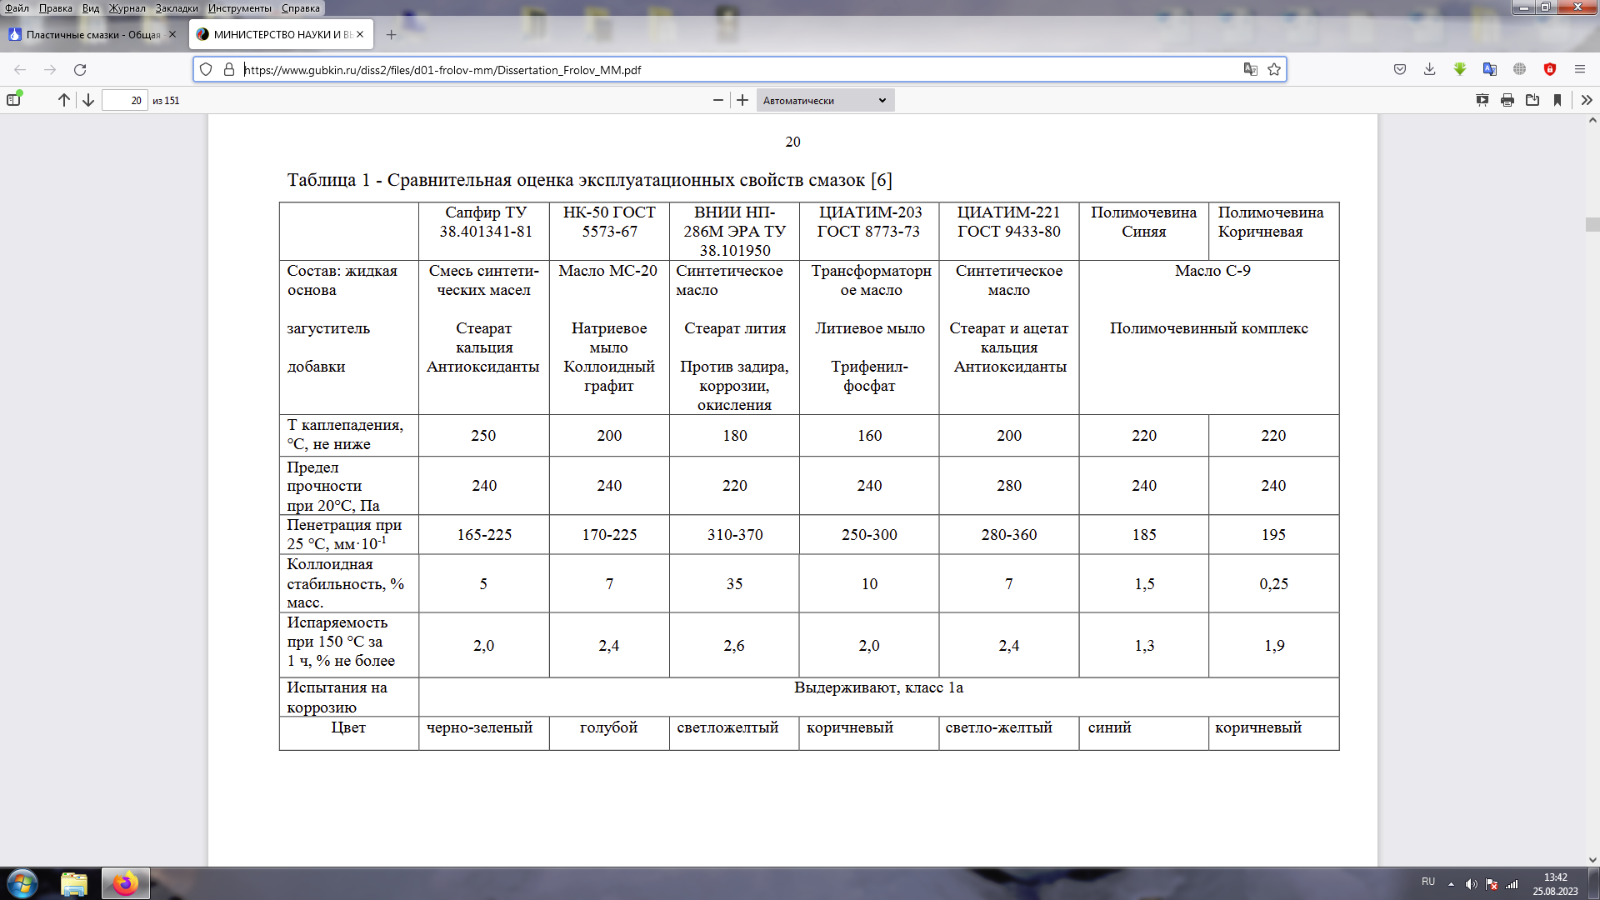Expand more PDF tools chevron
The width and height of the screenshot is (1600, 900).
pos(1587,100)
